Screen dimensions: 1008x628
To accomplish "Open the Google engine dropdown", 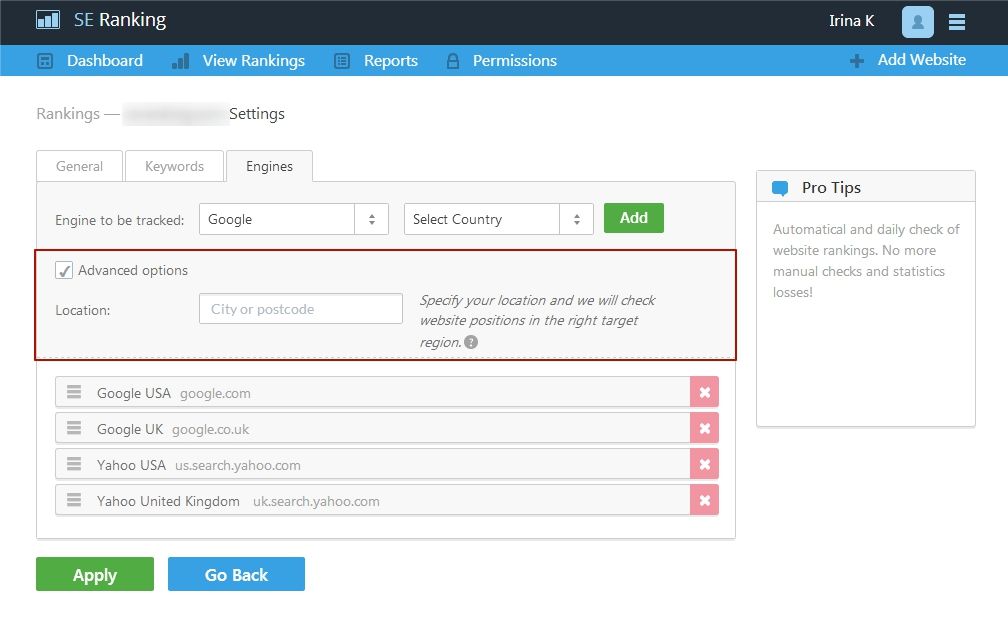I will click(x=294, y=219).
